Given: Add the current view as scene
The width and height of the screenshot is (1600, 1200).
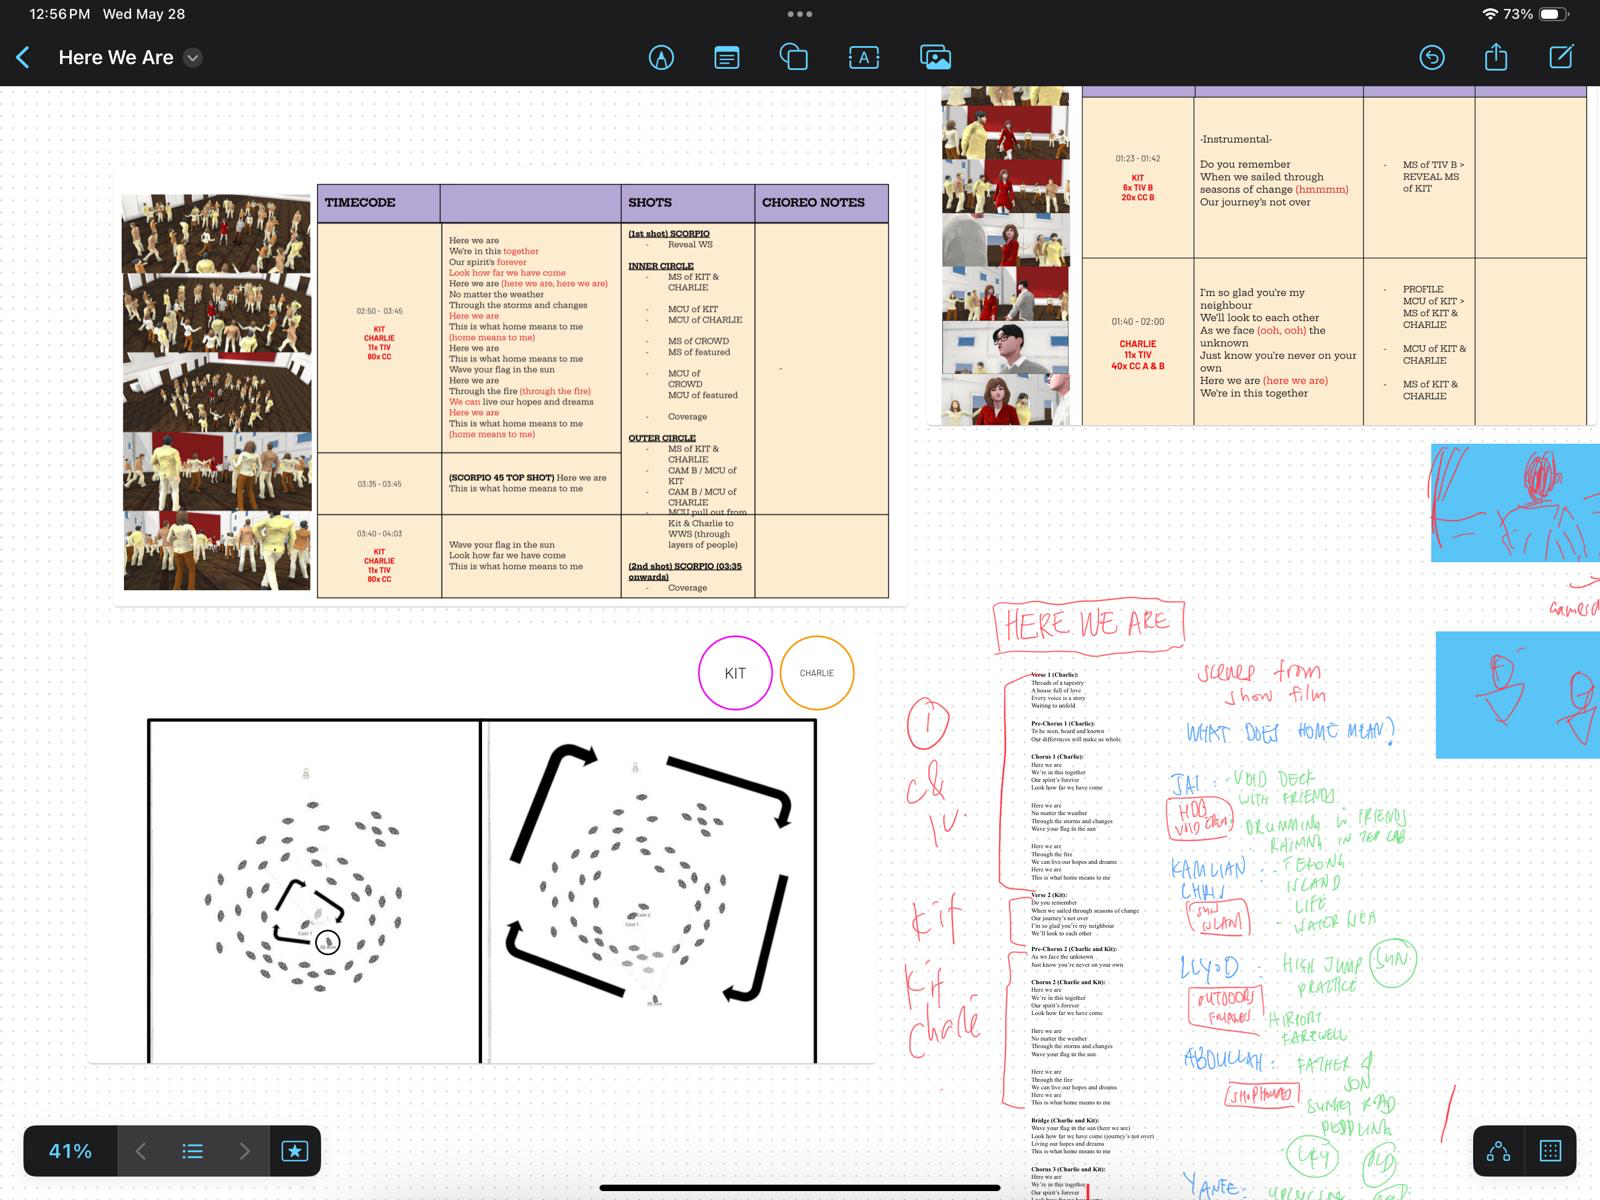Looking at the screenshot, I should coord(295,1151).
